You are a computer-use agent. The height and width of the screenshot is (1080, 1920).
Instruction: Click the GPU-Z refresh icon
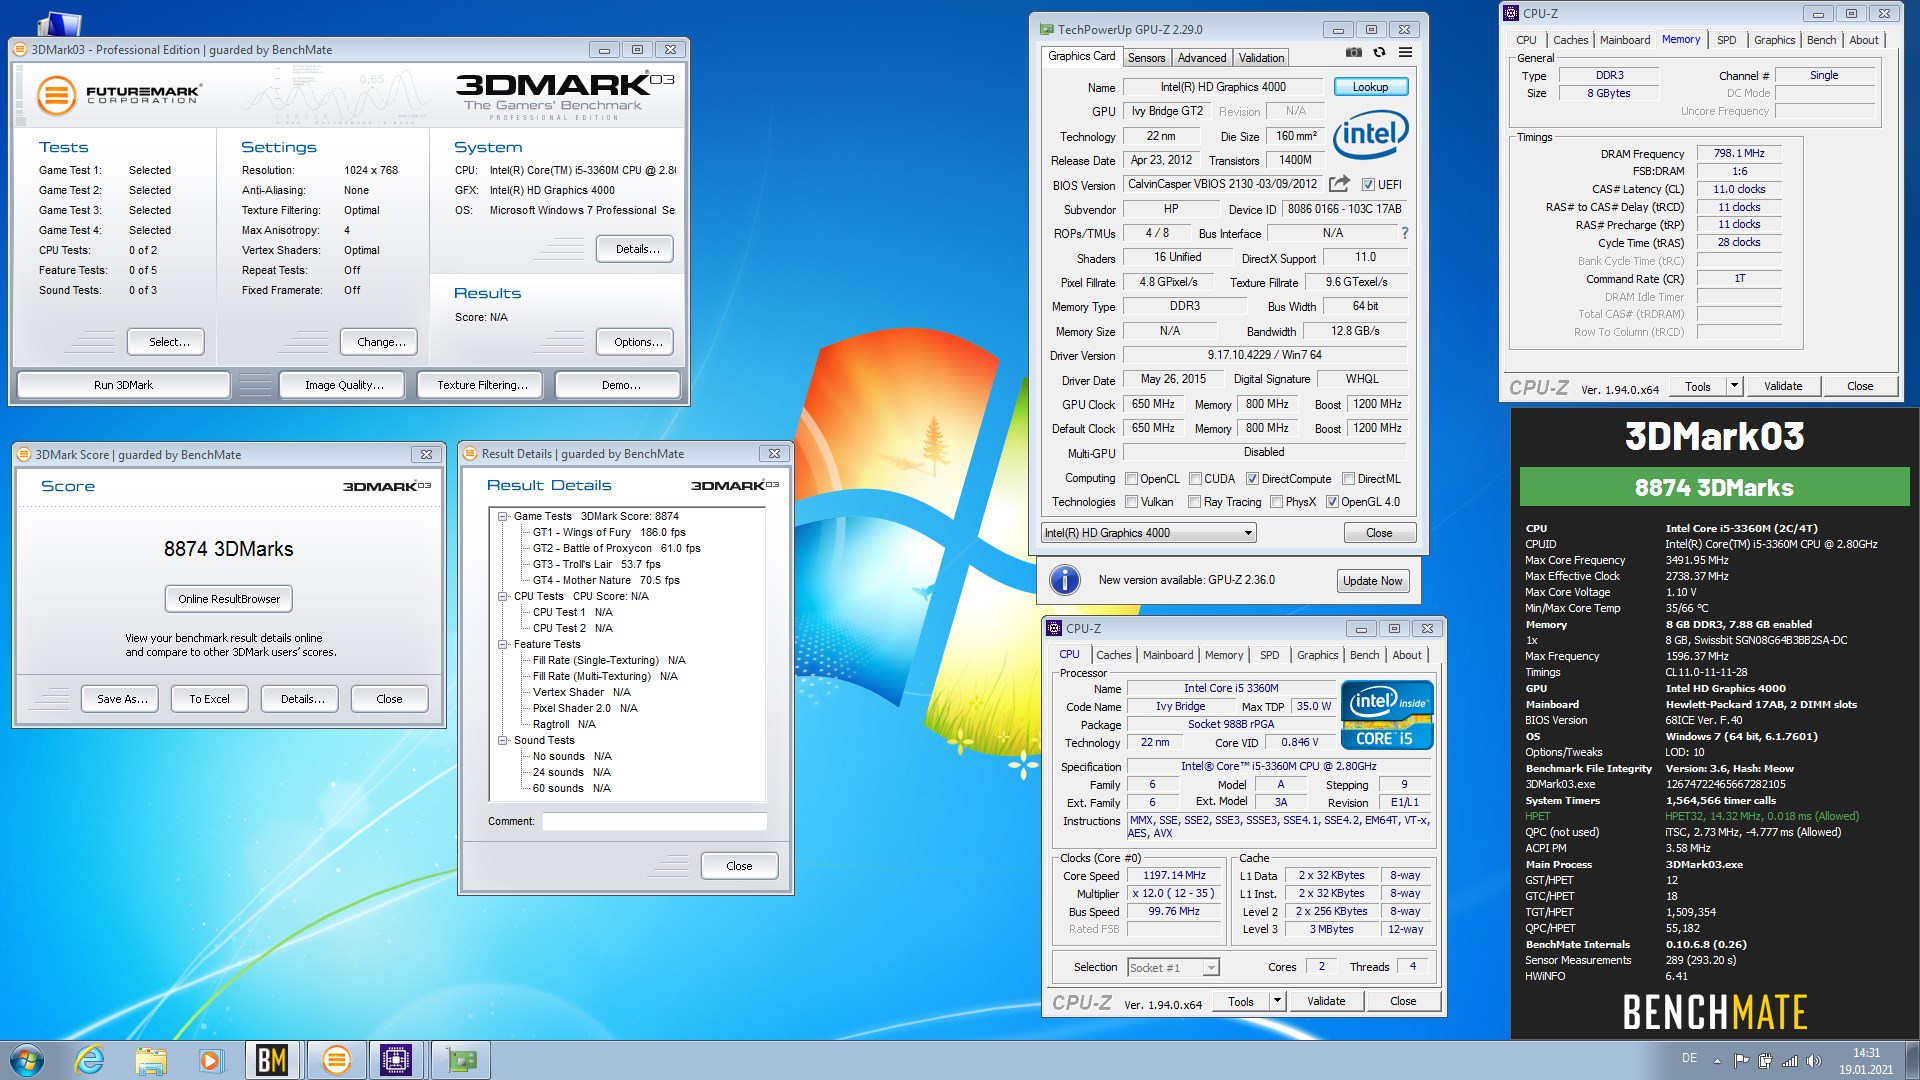pos(1379,53)
